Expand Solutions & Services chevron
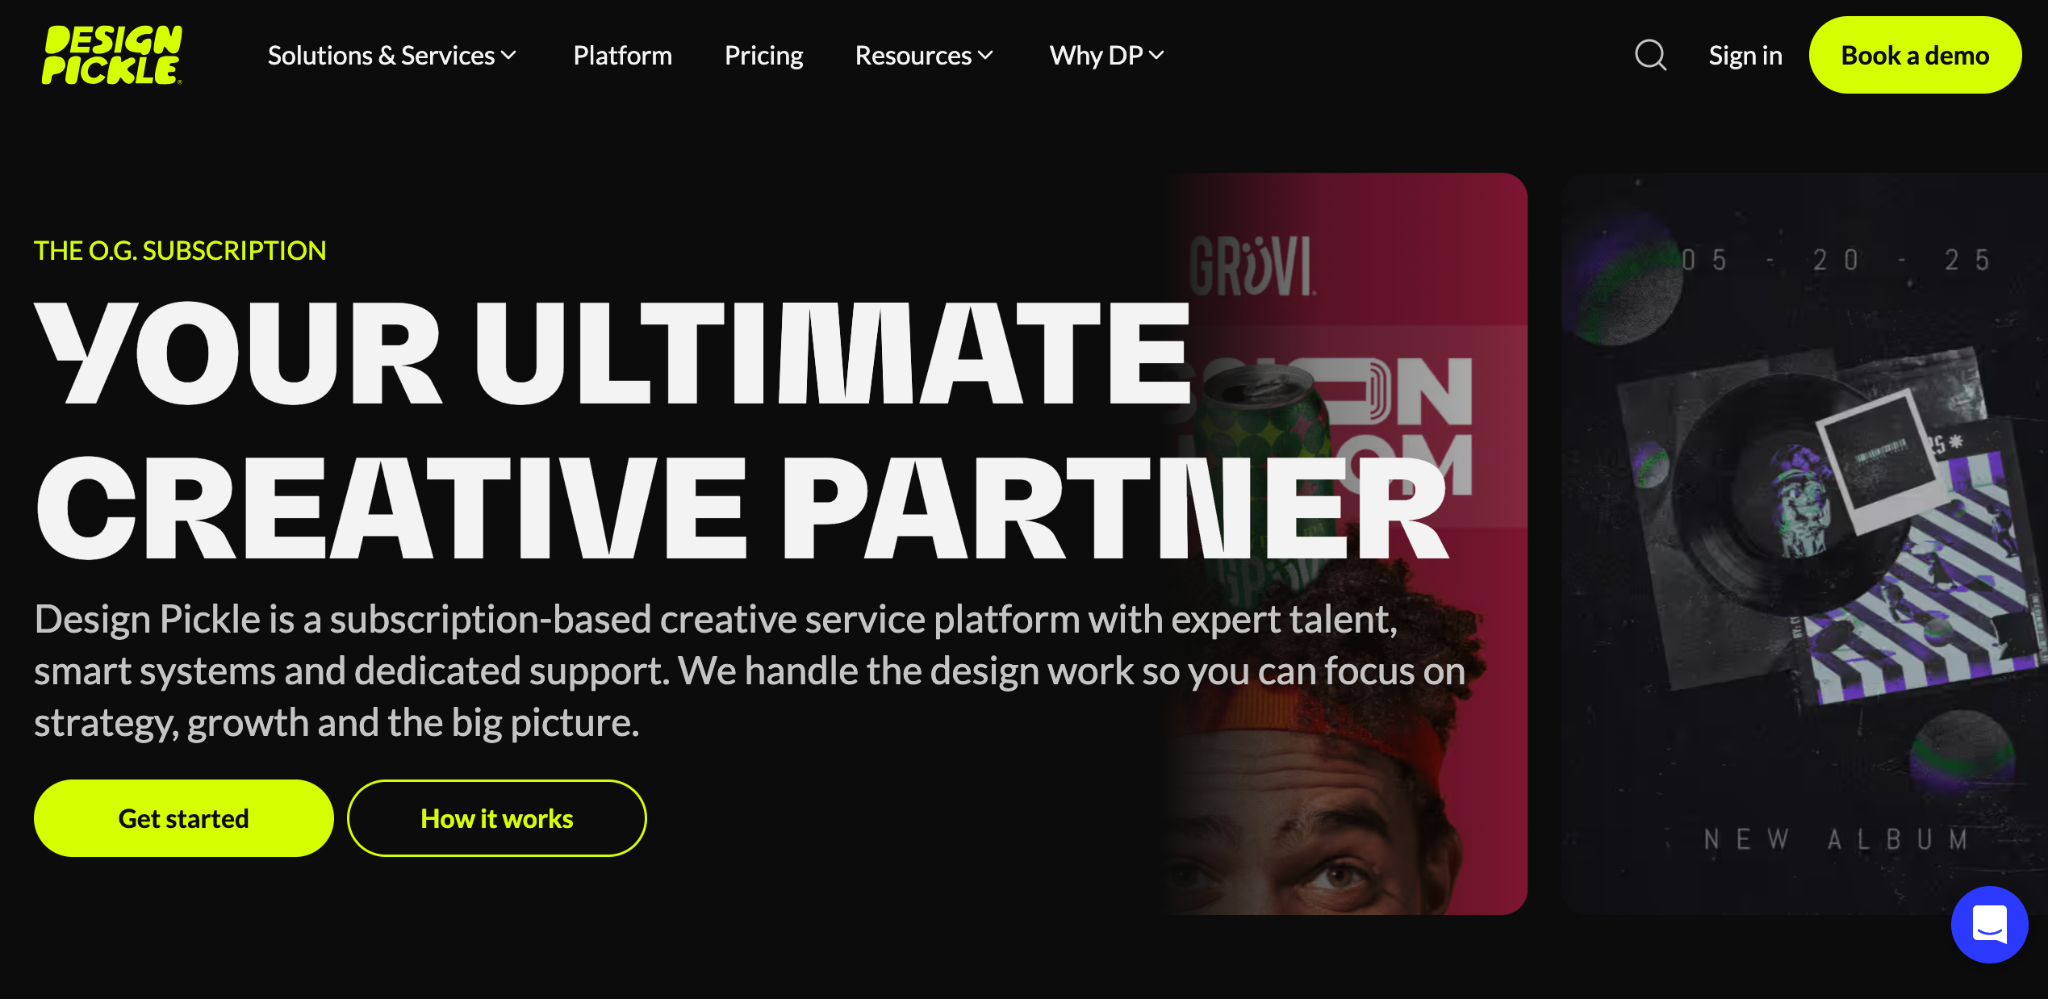The width and height of the screenshot is (2048, 999). tap(509, 56)
